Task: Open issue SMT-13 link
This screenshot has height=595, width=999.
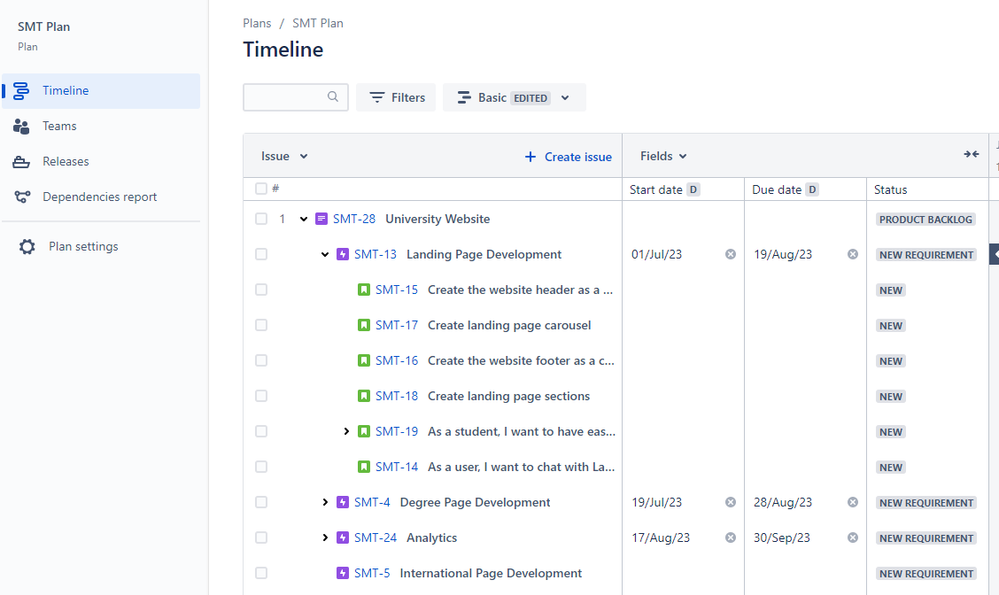Action: point(375,254)
